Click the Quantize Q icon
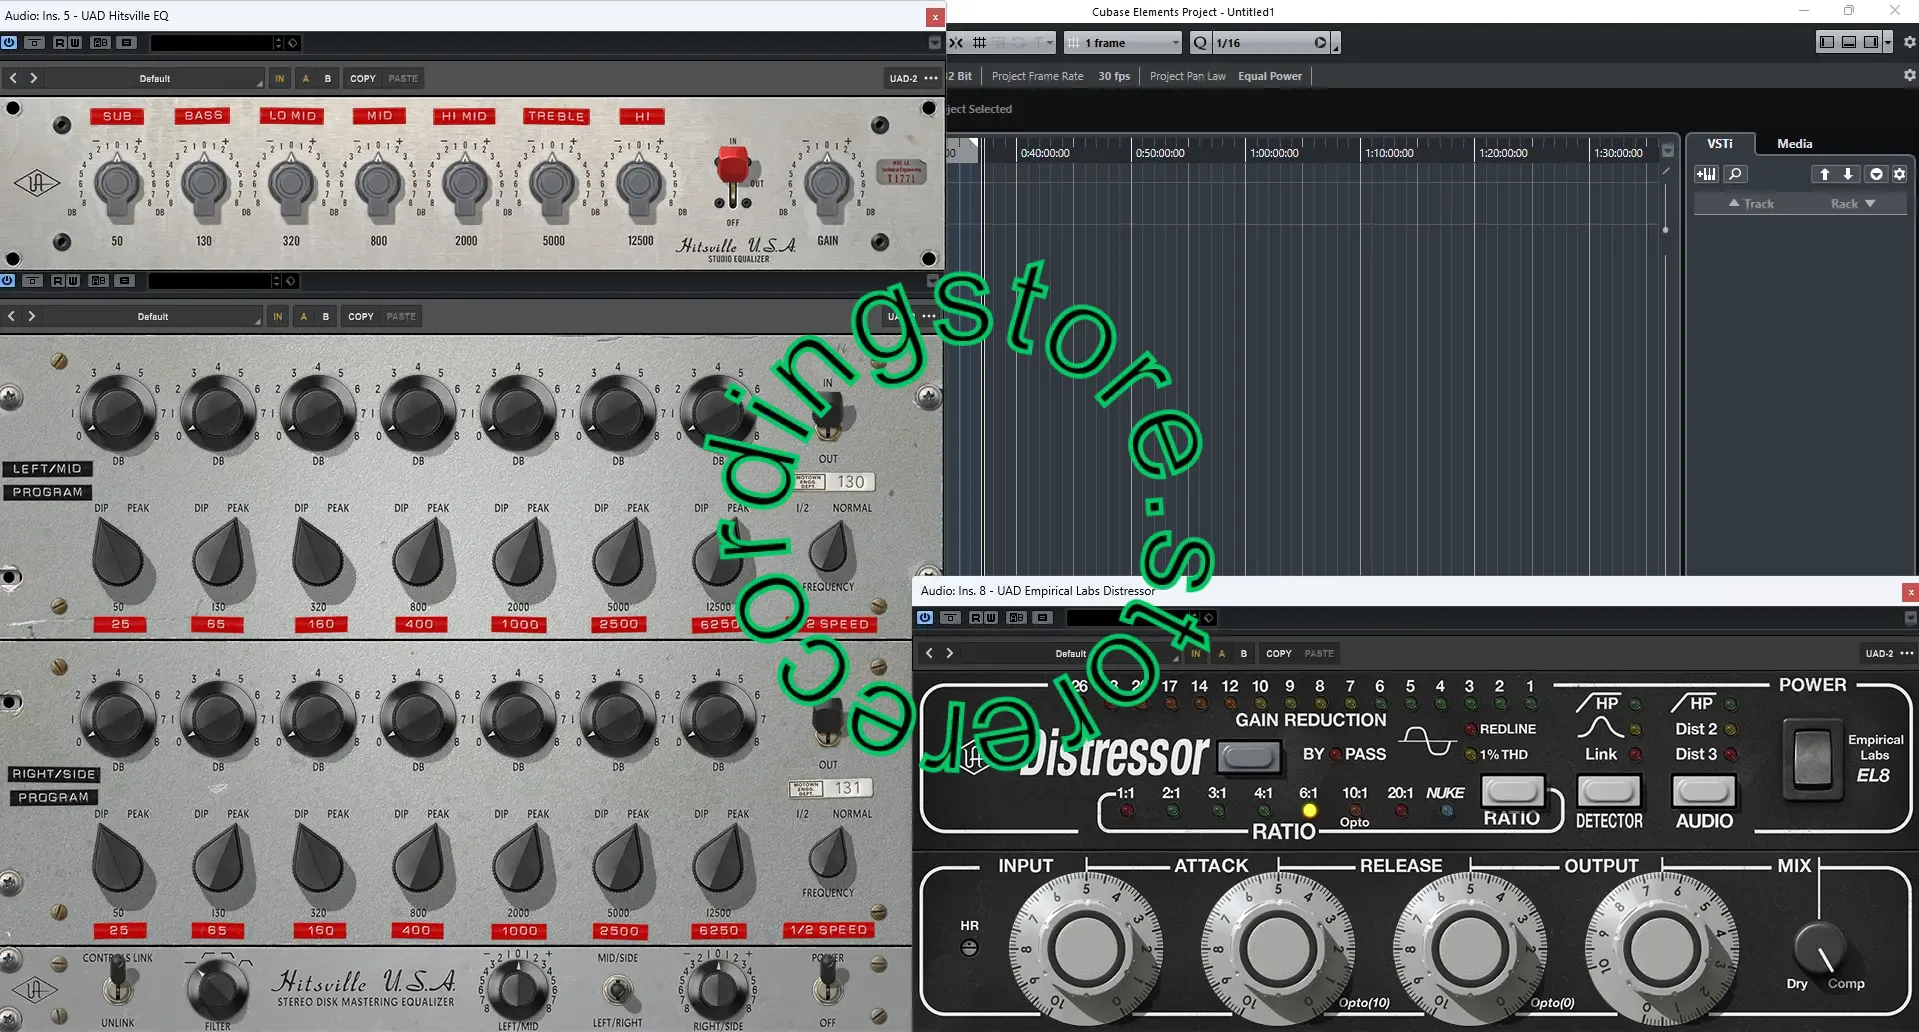The width and height of the screenshot is (1919, 1032). (x=1200, y=43)
